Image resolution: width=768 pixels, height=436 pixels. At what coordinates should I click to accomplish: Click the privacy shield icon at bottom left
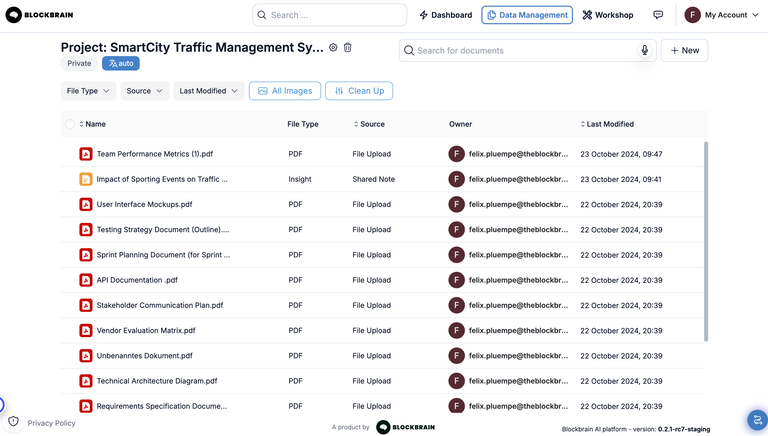(13, 422)
